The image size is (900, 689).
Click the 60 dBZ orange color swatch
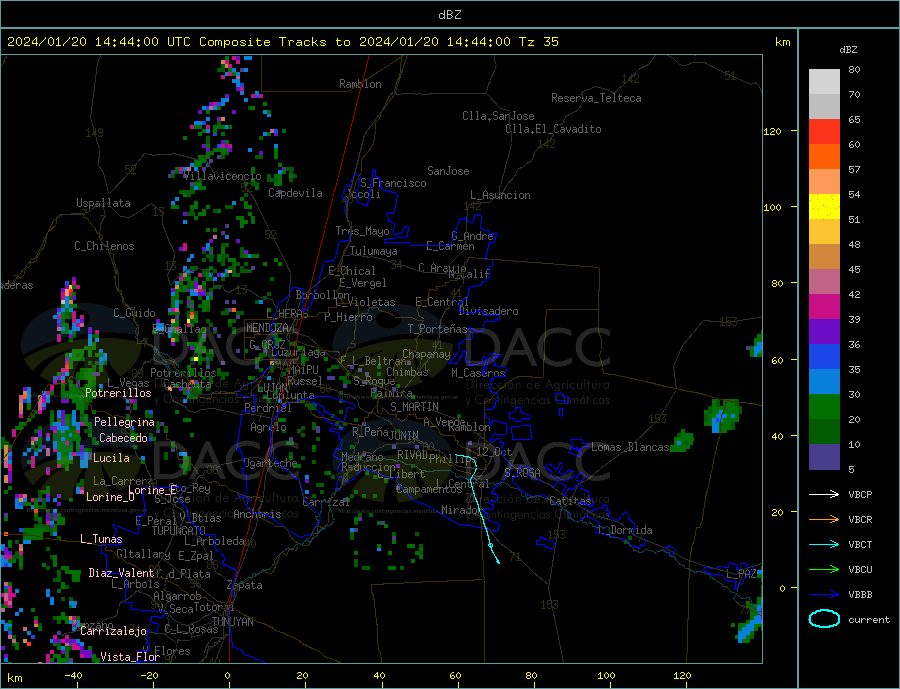(x=824, y=157)
